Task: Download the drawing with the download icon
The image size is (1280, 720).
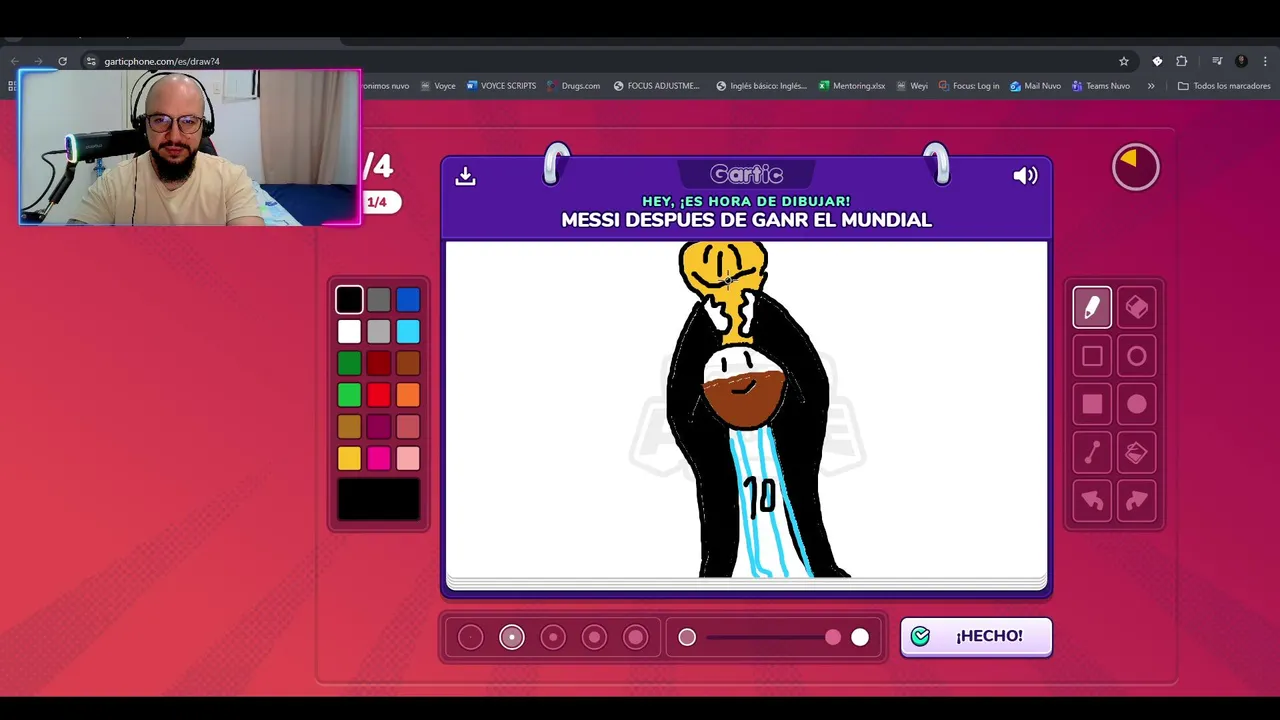Action: coord(465,176)
